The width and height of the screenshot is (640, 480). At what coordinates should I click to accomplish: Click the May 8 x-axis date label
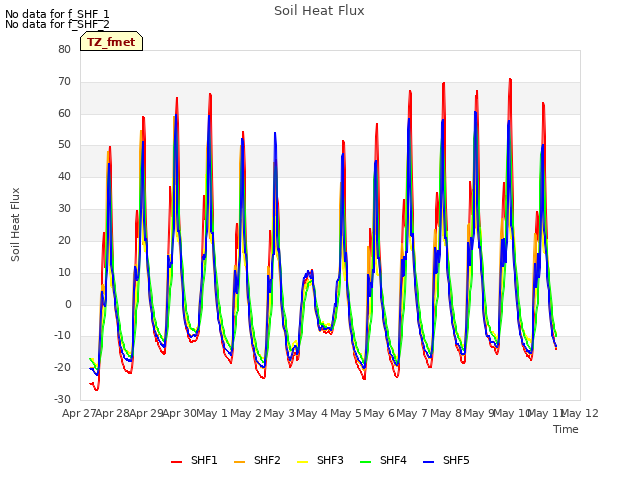[446, 413]
